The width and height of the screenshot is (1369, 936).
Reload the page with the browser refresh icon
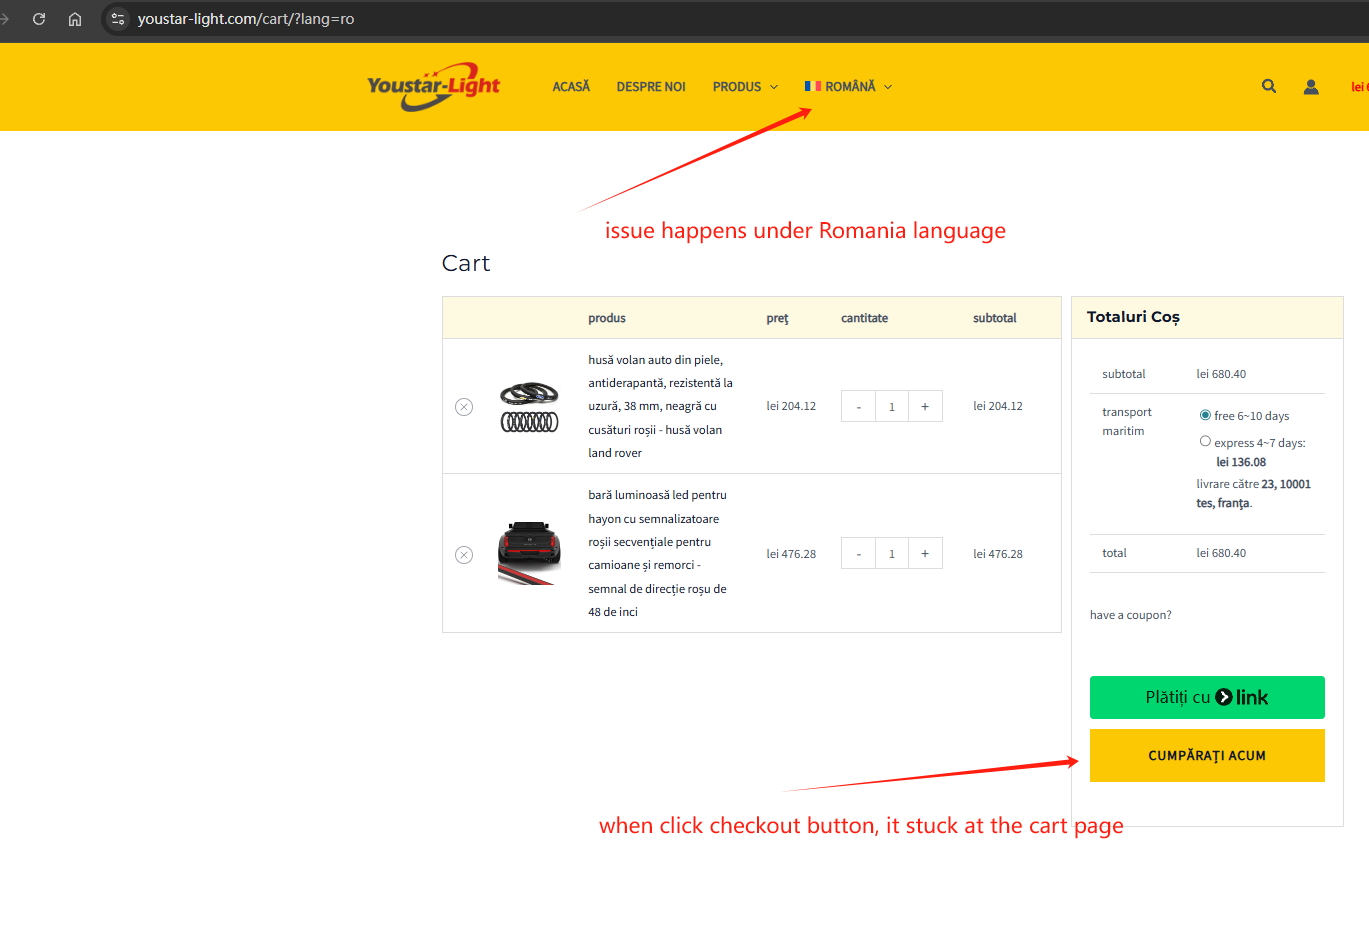pyautogui.click(x=39, y=19)
